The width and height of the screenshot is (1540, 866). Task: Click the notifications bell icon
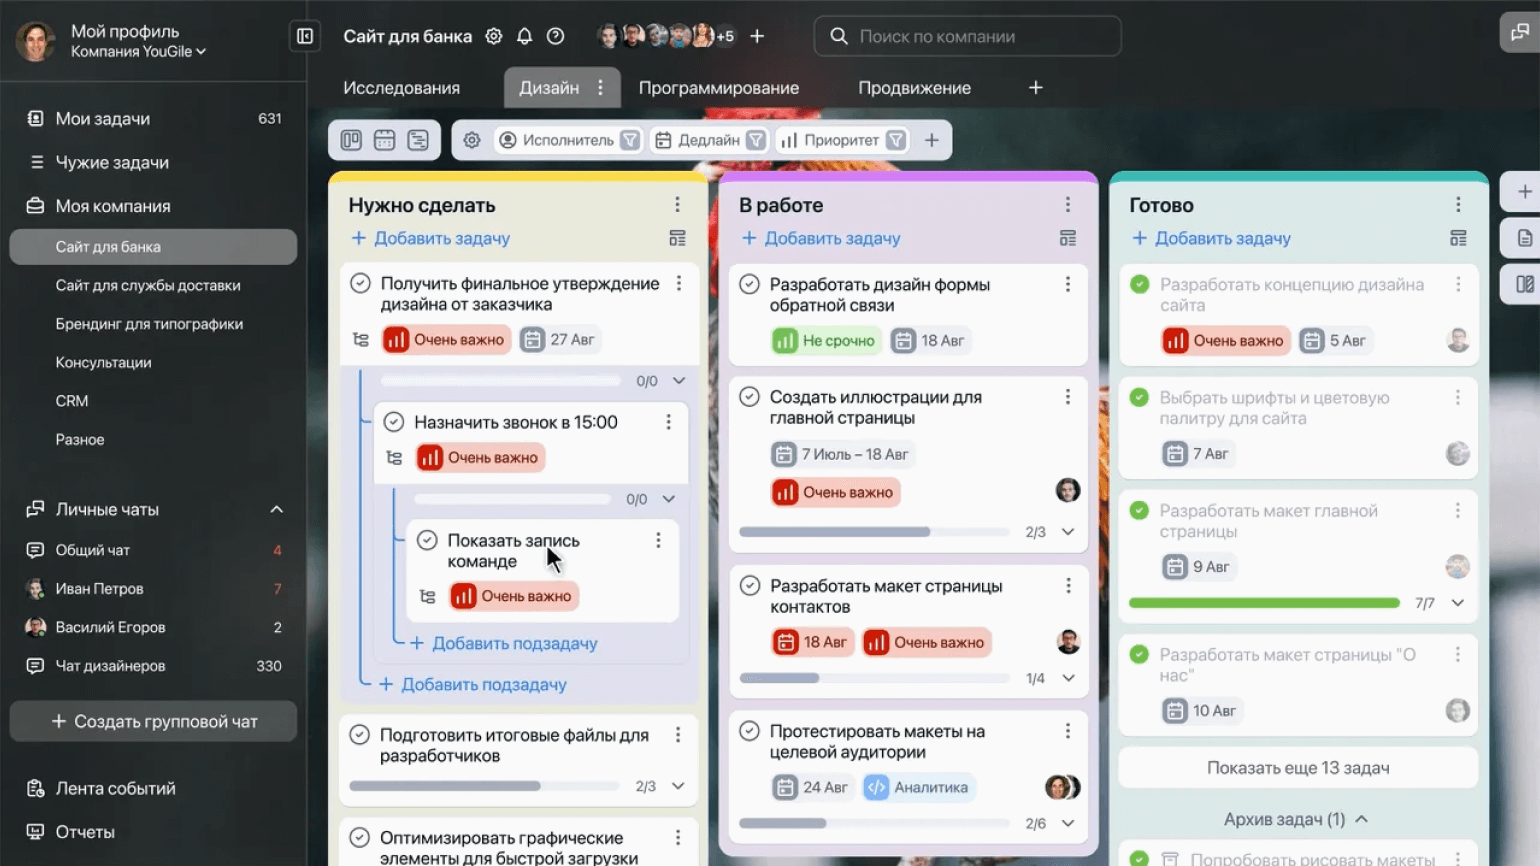click(x=524, y=37)
